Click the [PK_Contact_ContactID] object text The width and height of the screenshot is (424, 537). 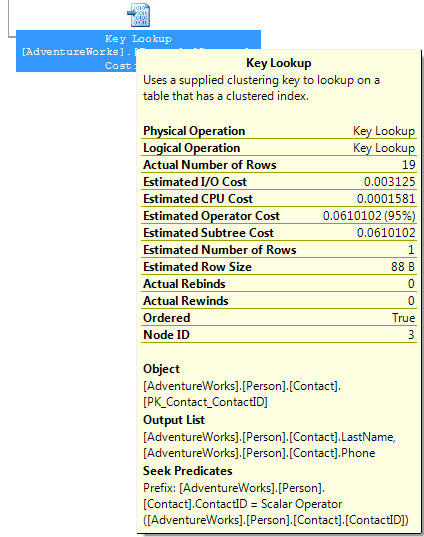tap(205, 402)
